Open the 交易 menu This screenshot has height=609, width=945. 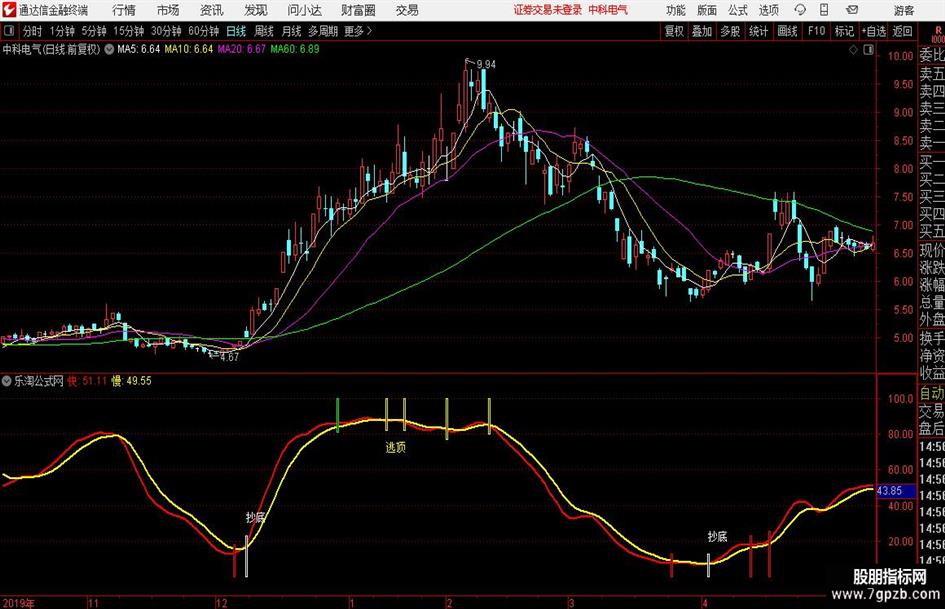click(x=407, y=10)
